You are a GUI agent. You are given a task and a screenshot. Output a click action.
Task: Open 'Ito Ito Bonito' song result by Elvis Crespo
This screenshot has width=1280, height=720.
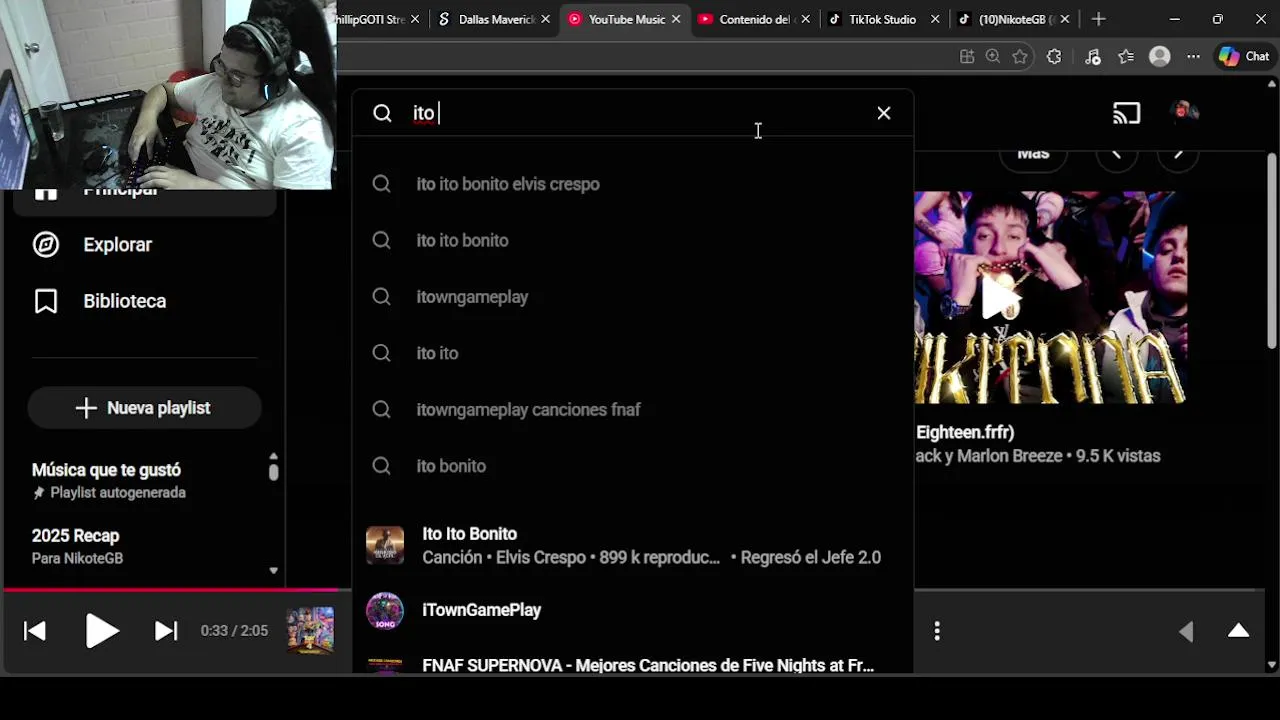coord(632,545)
